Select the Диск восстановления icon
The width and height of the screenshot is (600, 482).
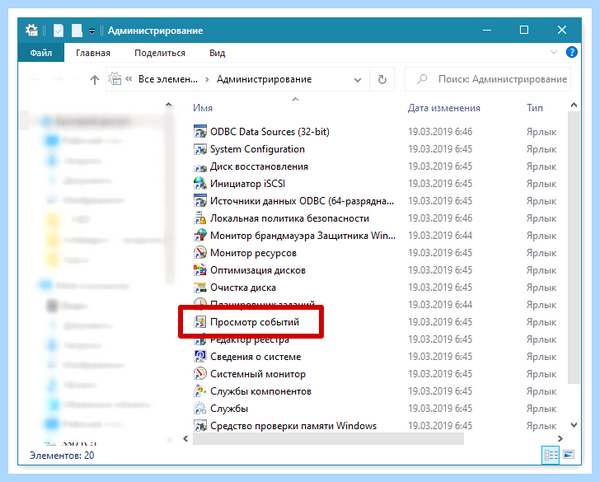coord(200,167)
